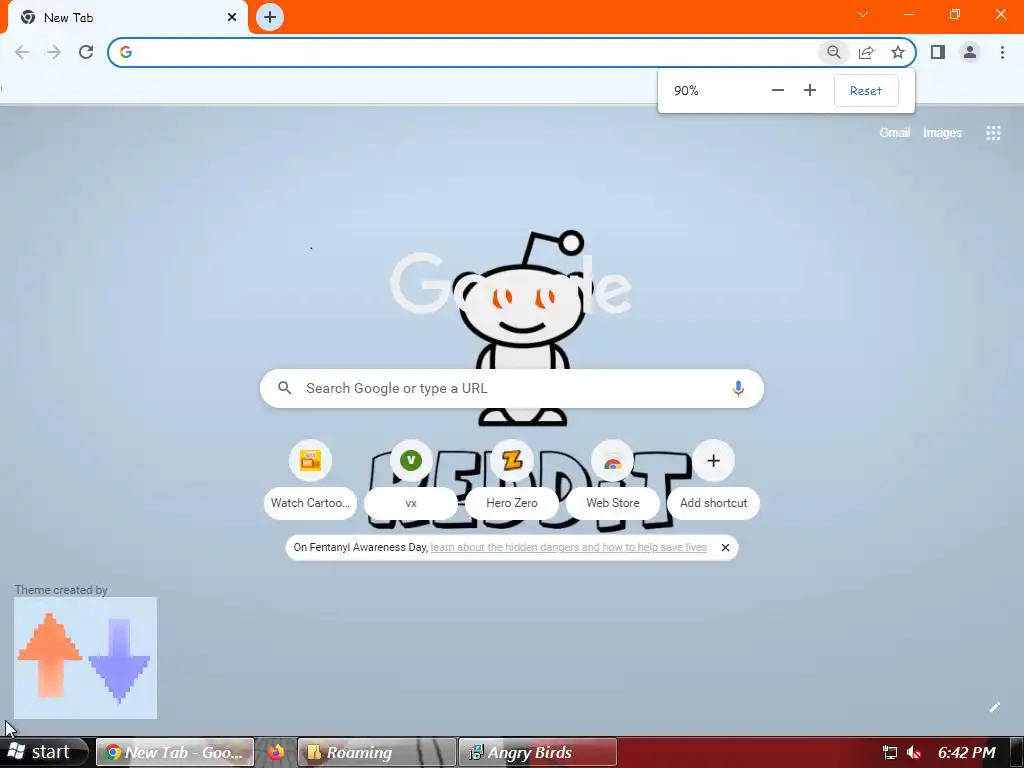This screenshot has width=1024, height=768.
Task: Reload the current page
Action: pos(86,52)
